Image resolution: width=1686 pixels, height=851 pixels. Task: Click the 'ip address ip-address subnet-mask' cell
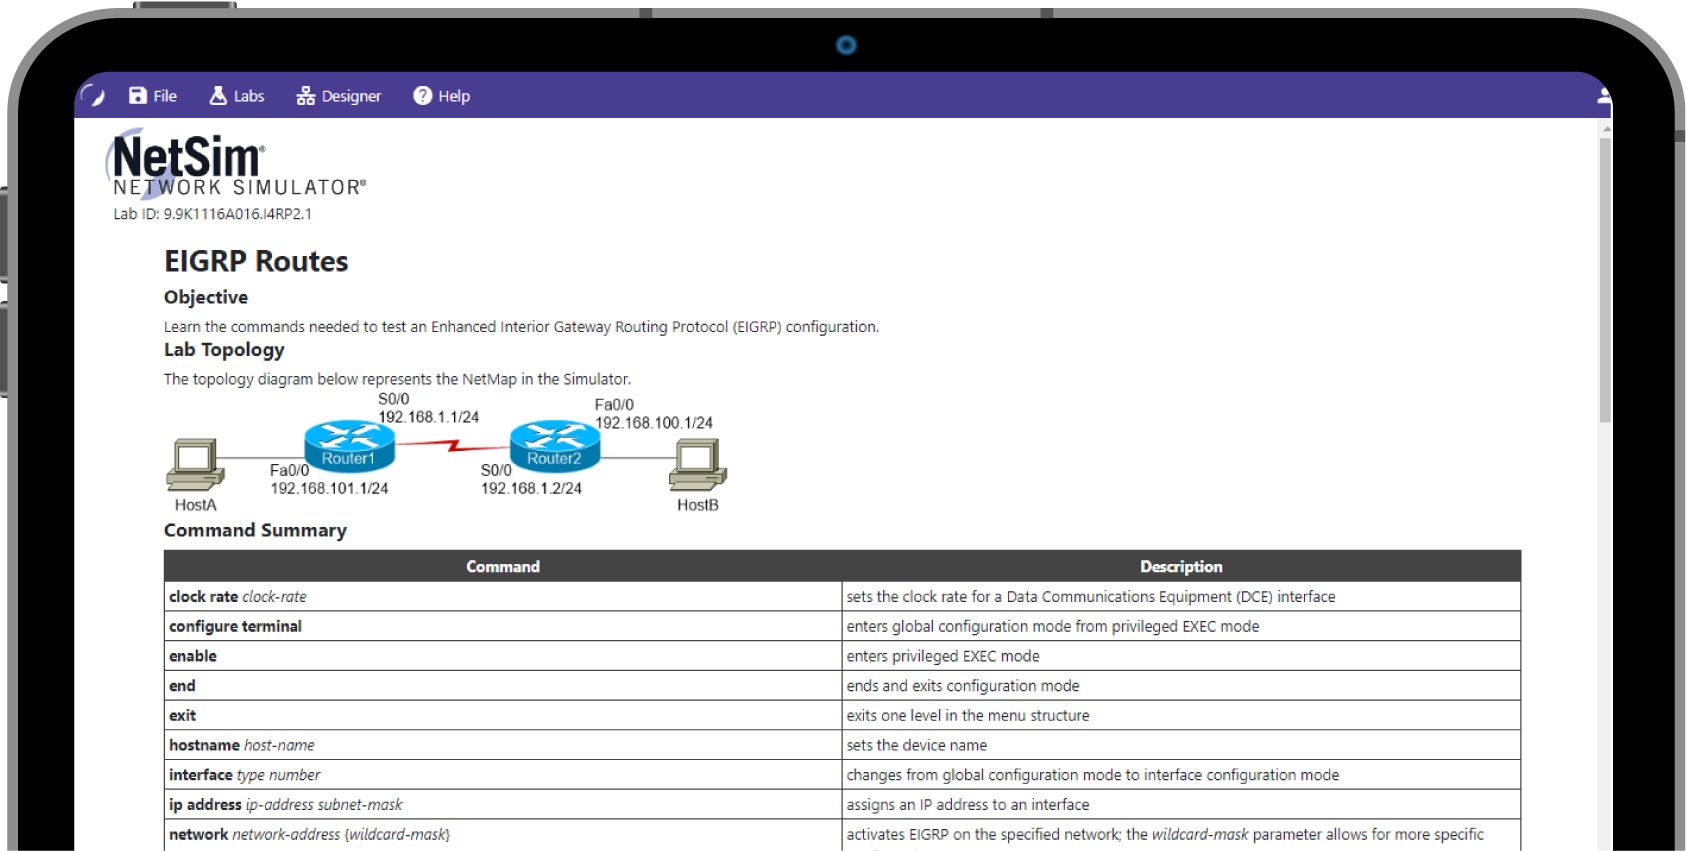(x=503, y=804)
